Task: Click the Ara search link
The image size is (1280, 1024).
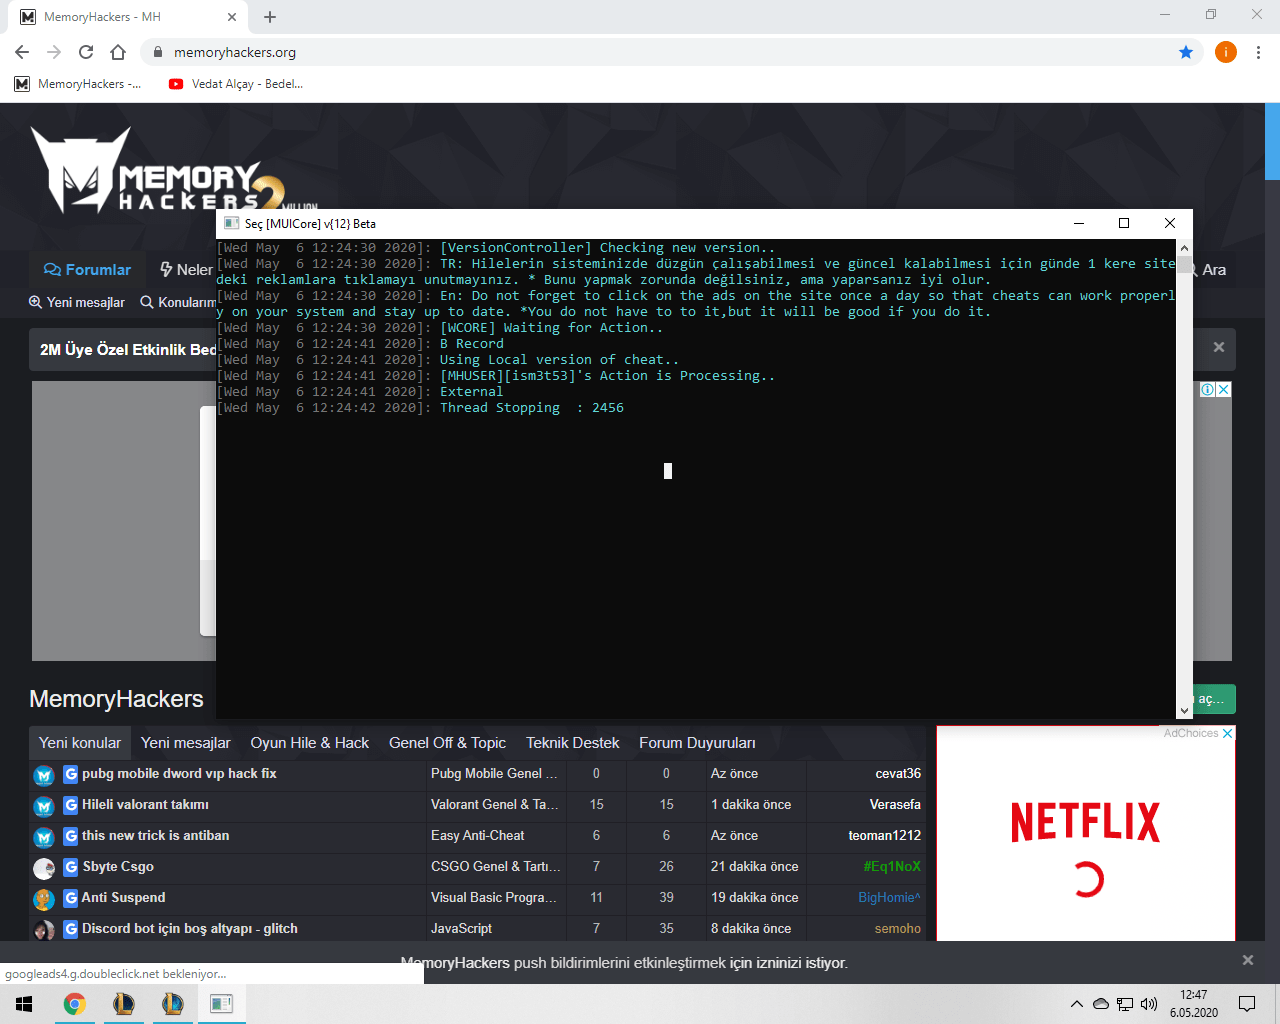Action: tap(1208, 270)
